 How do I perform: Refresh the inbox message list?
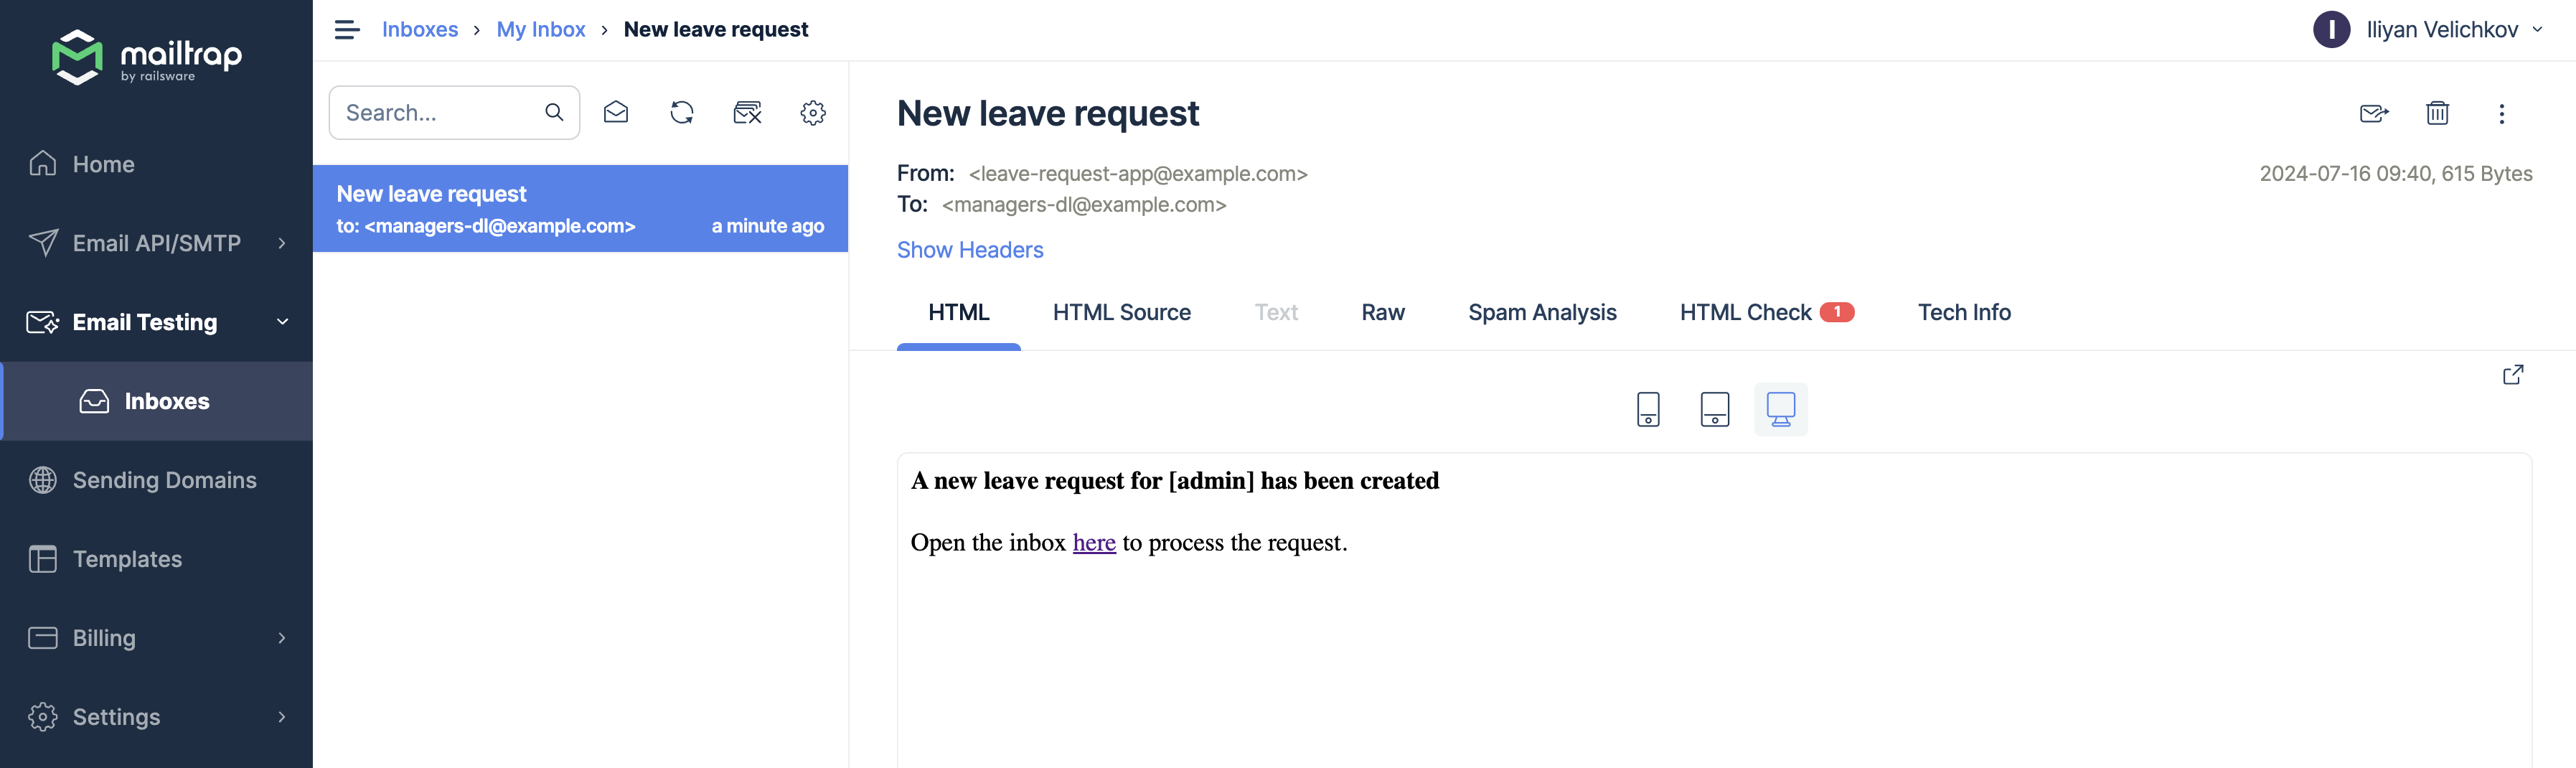pos(682,113)
